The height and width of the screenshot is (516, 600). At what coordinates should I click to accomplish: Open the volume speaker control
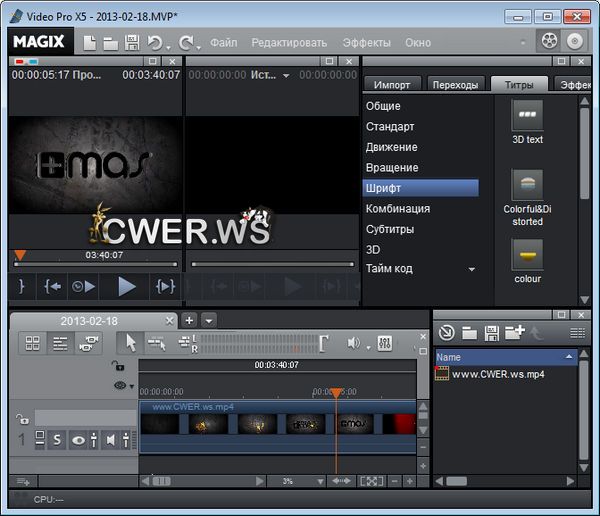[353, 343]
